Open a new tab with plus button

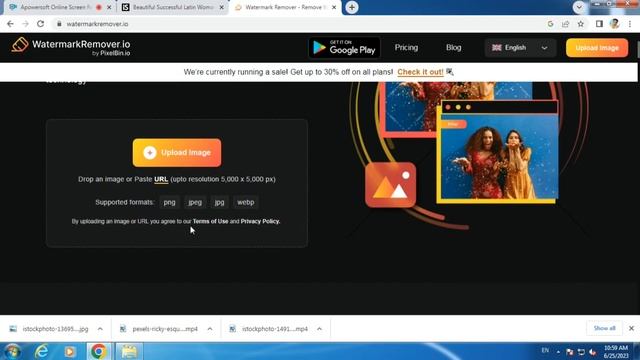pyautogui.click(x=352, y=7)
